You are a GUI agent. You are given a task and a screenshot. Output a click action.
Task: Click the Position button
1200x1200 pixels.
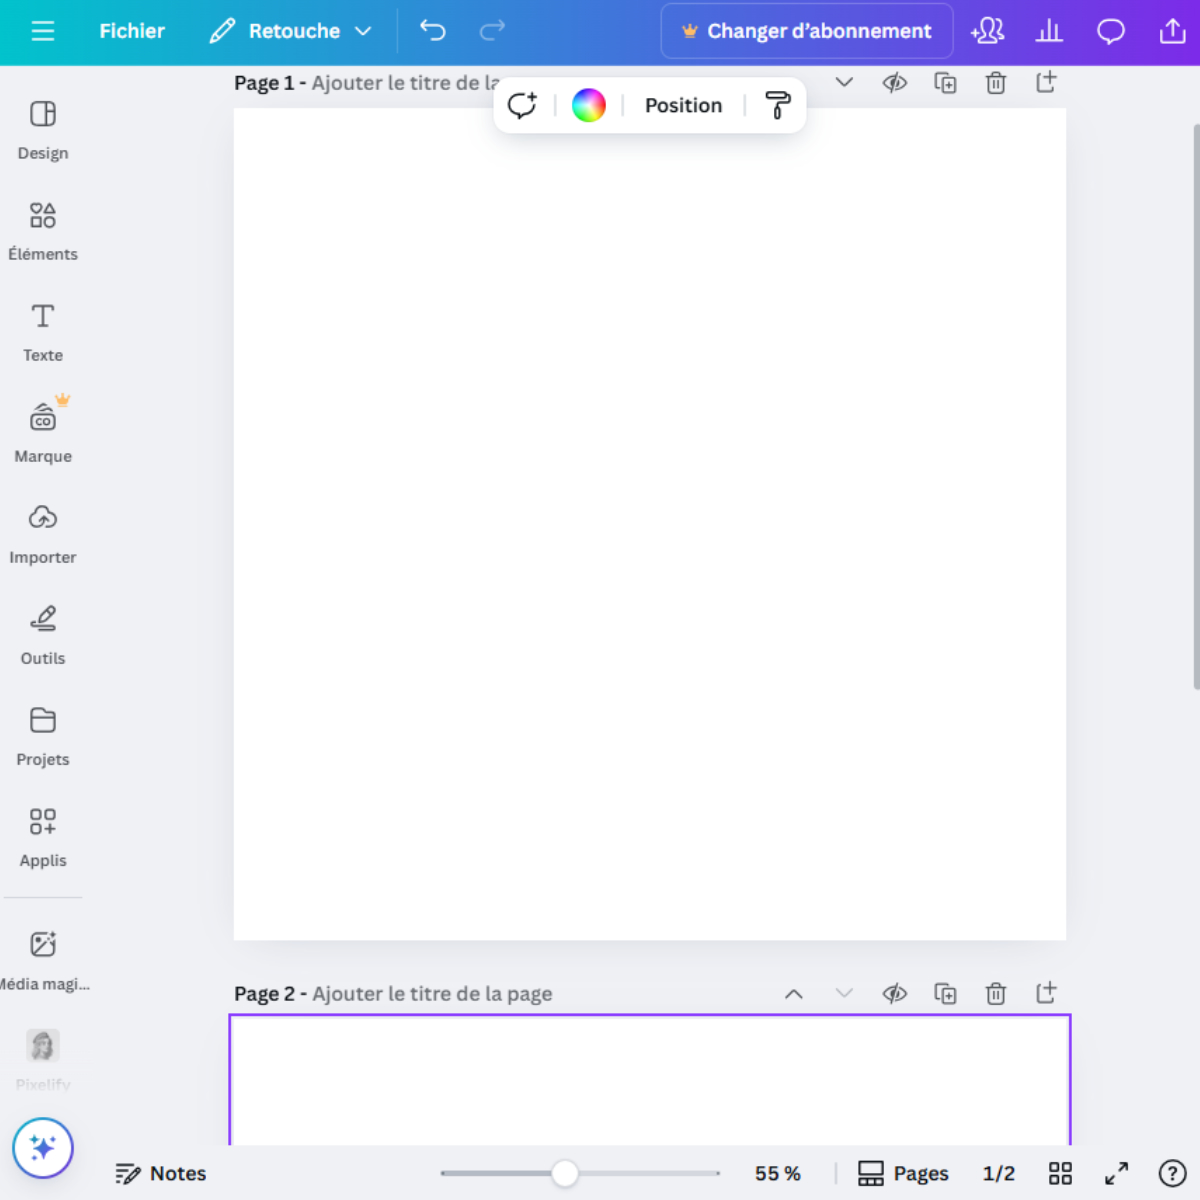(x=683, y=105)
